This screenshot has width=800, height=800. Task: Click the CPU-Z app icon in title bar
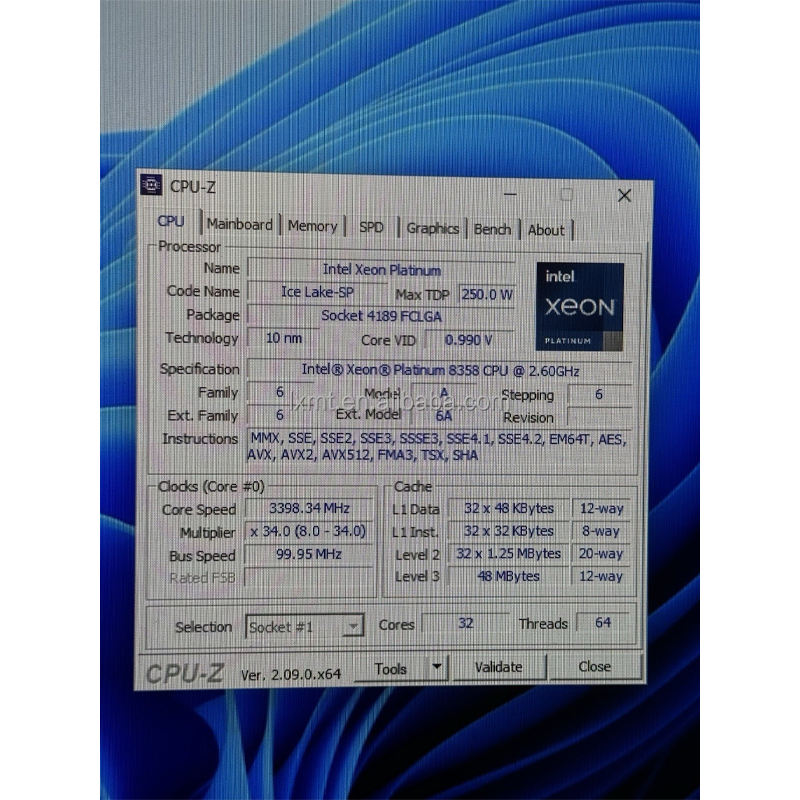pos(152,185)
